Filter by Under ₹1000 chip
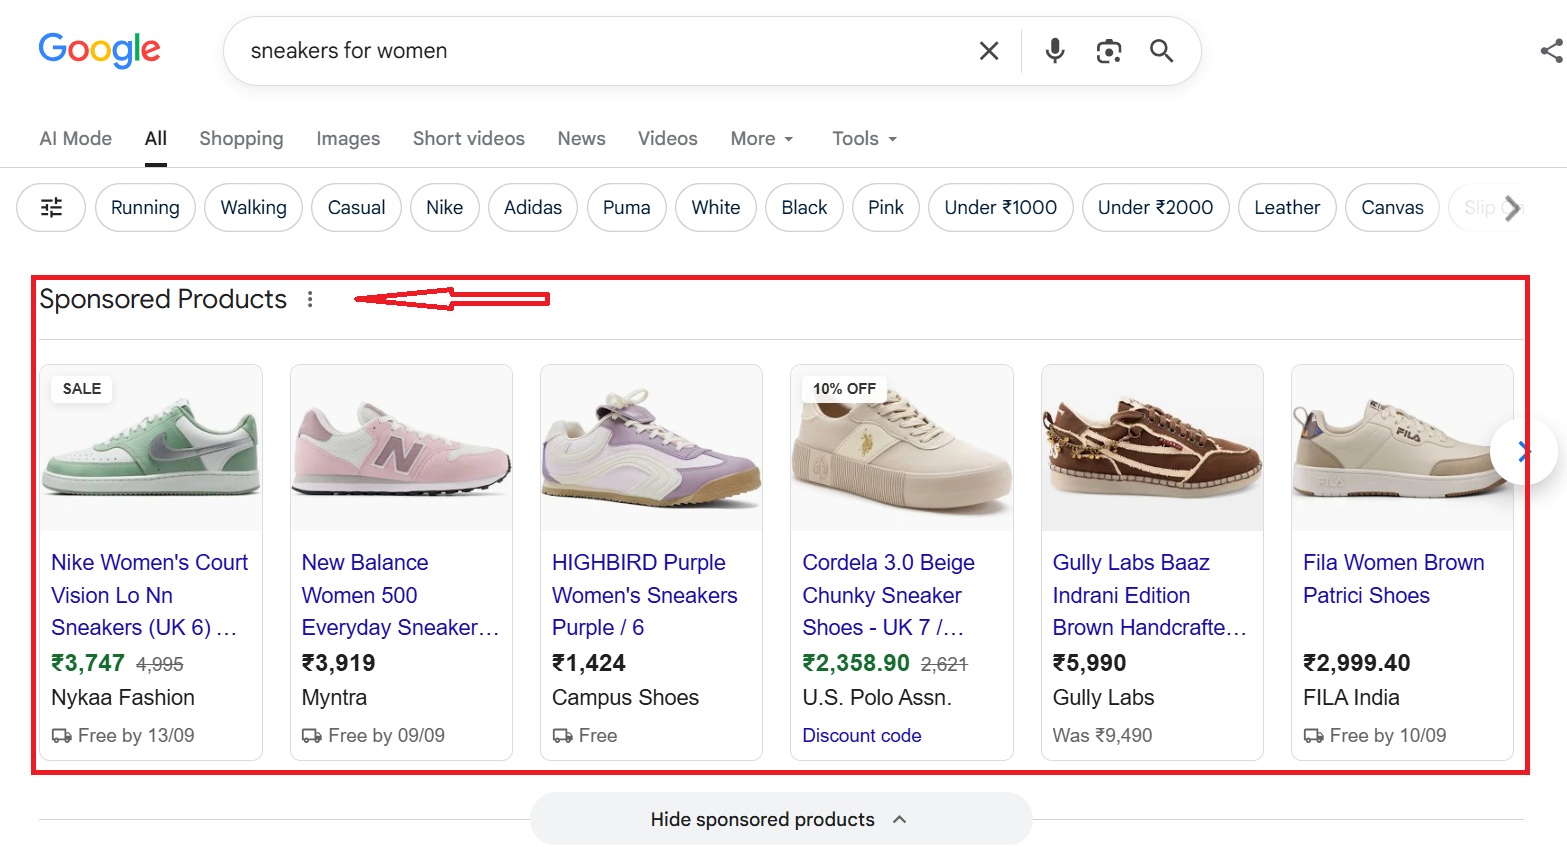 (x=1001, y=207)
